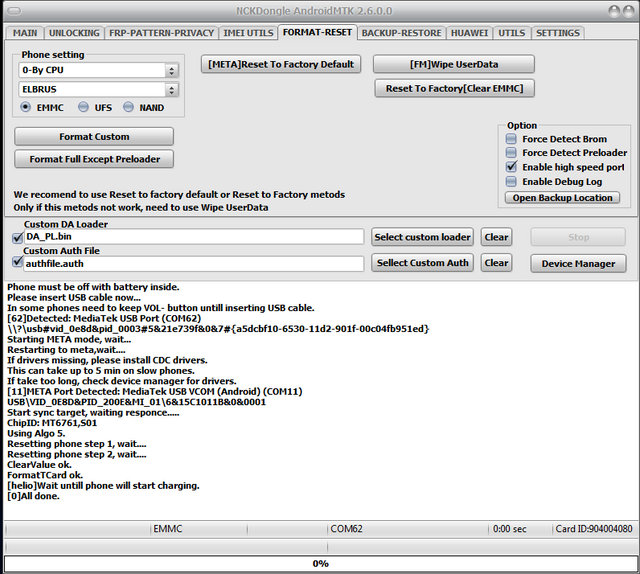Viewport: 640px width, 574px height.
Task: Open the BACKUP-RESTORE tab
Action: click(401, 33)
